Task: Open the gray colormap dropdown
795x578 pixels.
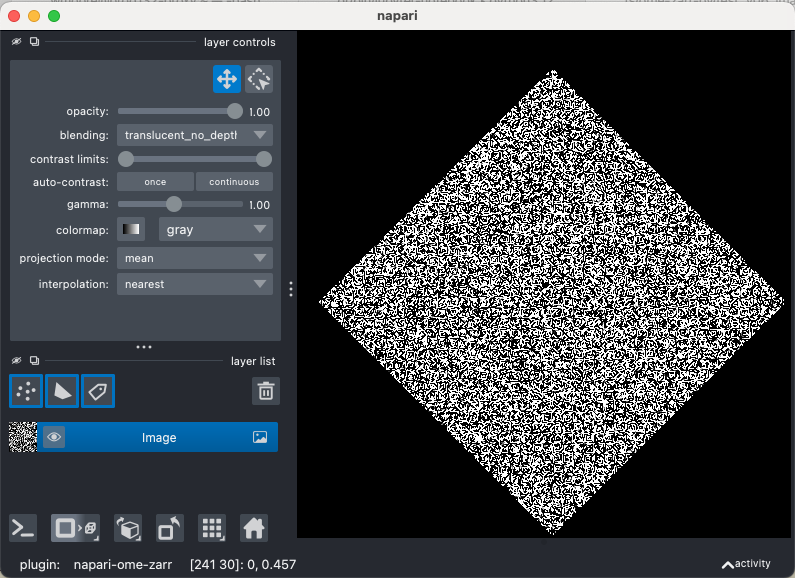Action: pos(215,230)
